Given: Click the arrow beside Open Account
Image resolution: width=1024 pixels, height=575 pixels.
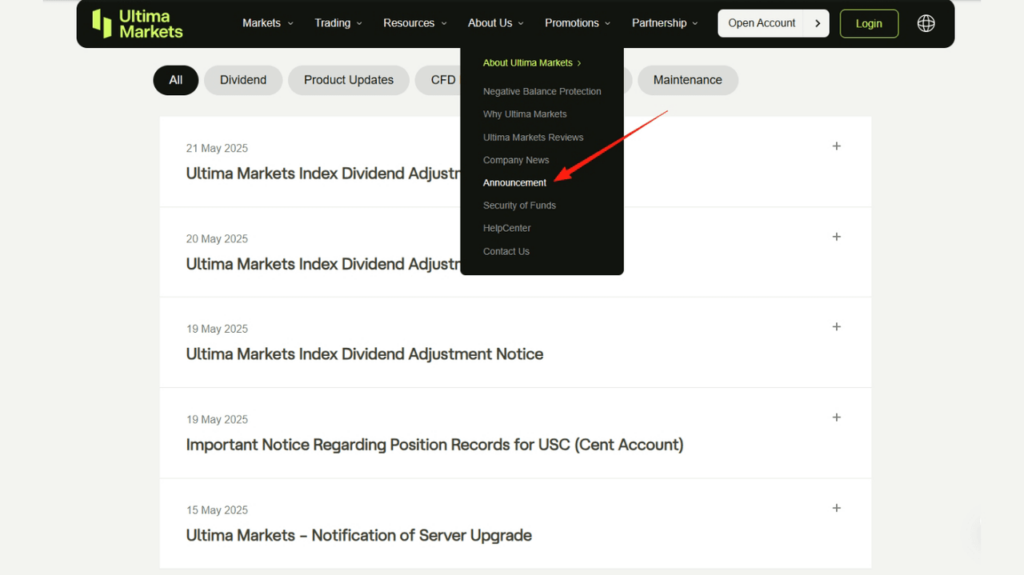Looking at the screenshot, I should point(817,24).
